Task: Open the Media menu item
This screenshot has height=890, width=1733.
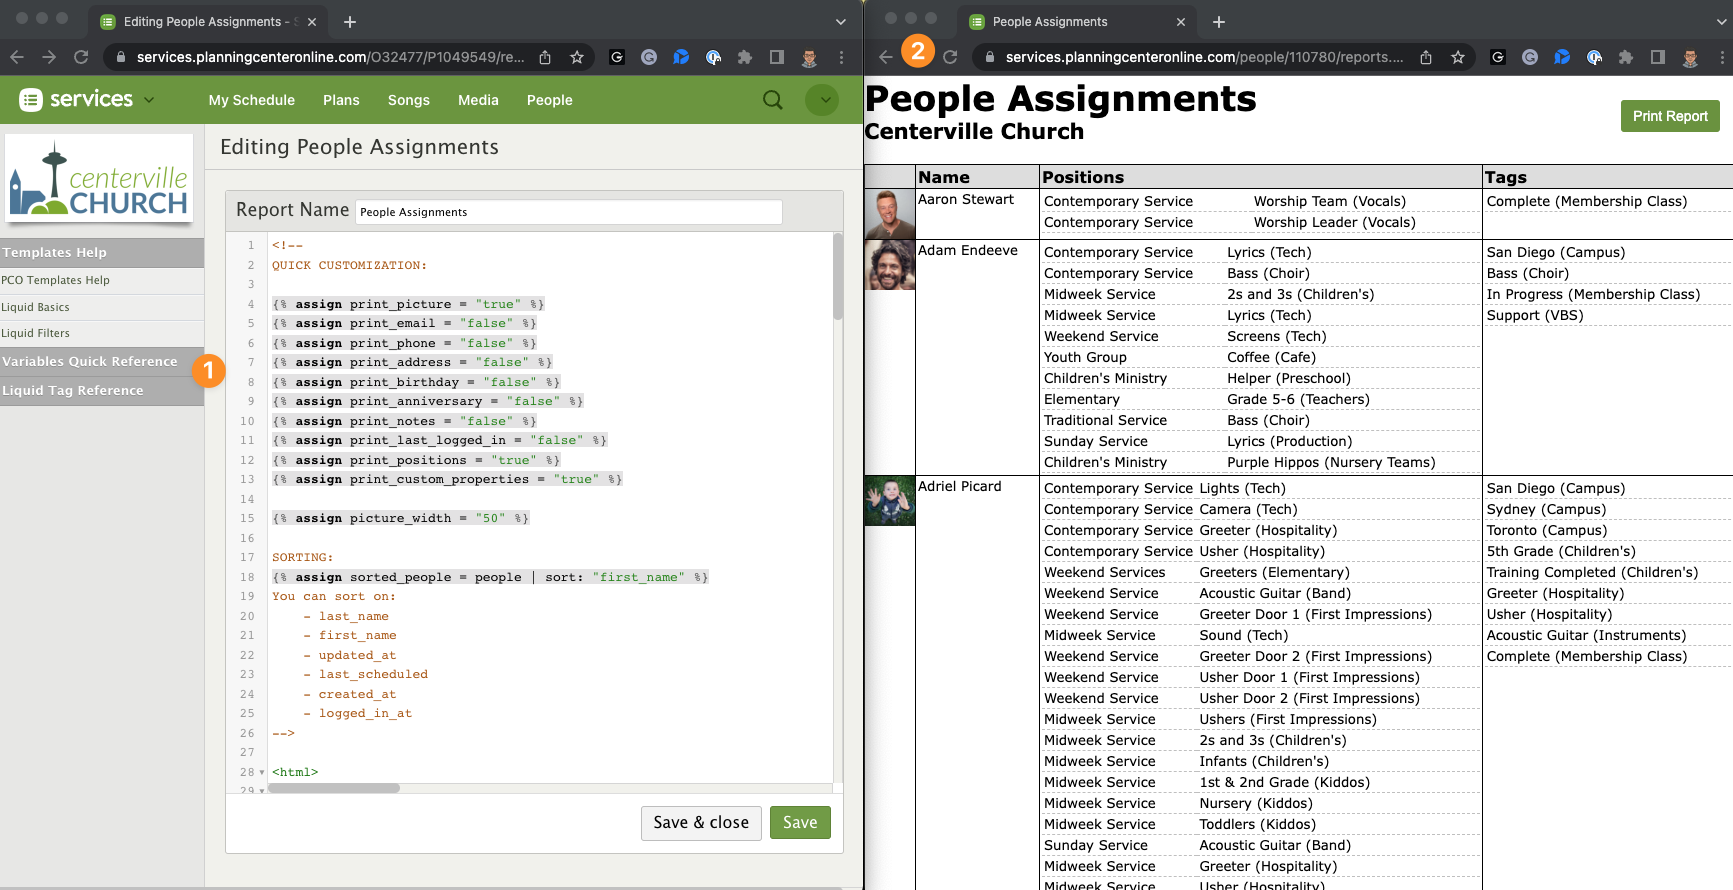Action: click(478, 100)
